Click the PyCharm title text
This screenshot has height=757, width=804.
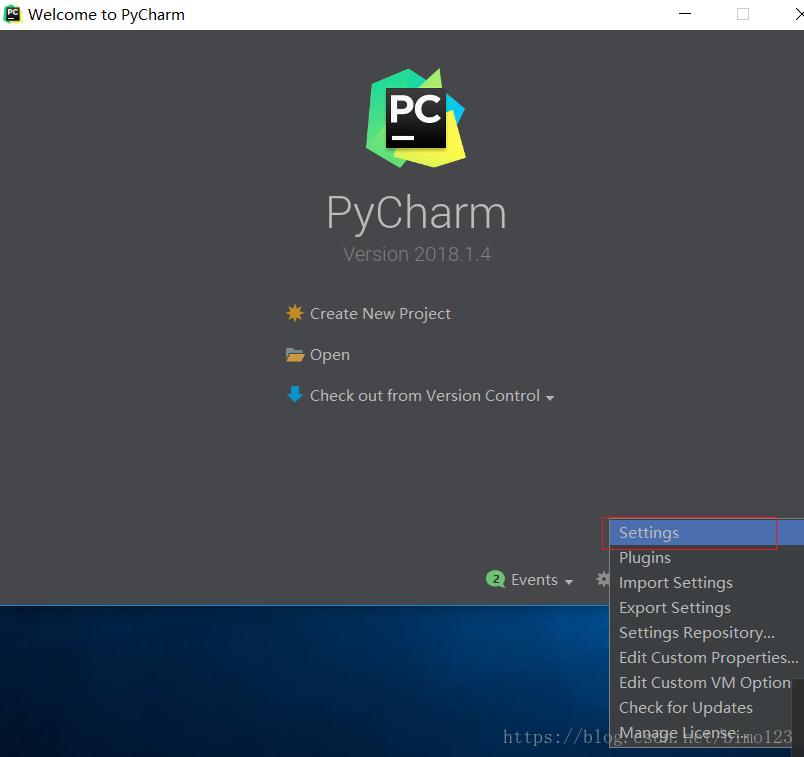(x=416, y=213)
